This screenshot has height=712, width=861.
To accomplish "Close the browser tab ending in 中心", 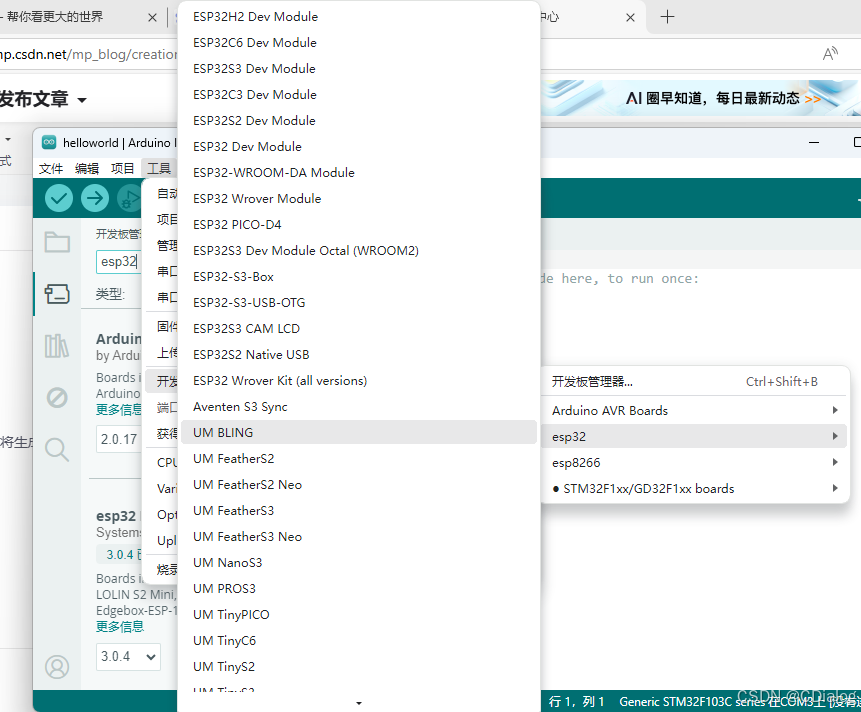I will click(x=630, y=18).
